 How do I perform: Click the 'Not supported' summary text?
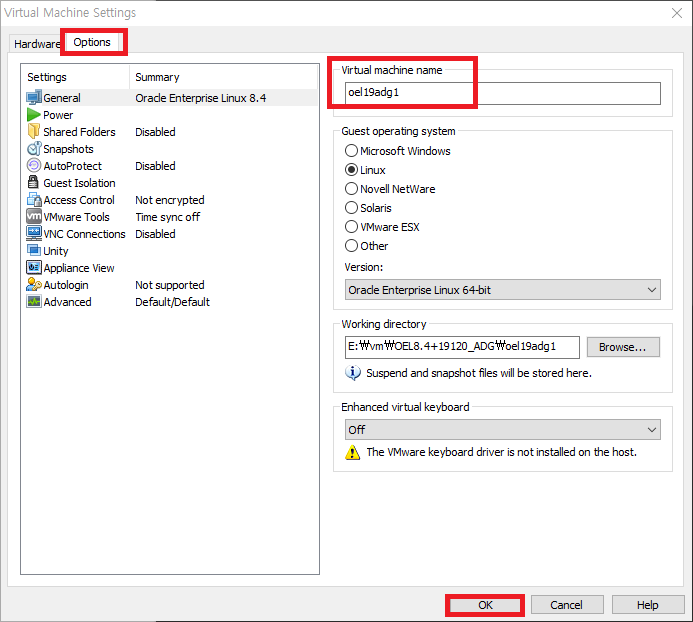coord(170,285)
